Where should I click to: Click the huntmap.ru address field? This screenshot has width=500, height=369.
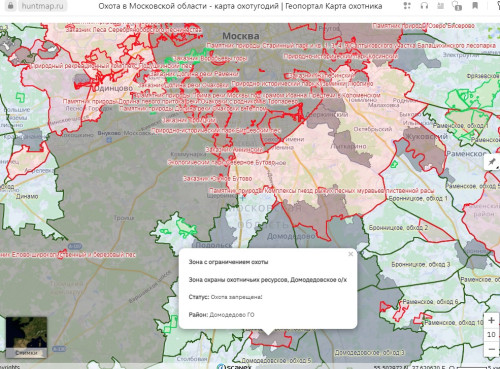click(x=42, y=6)
